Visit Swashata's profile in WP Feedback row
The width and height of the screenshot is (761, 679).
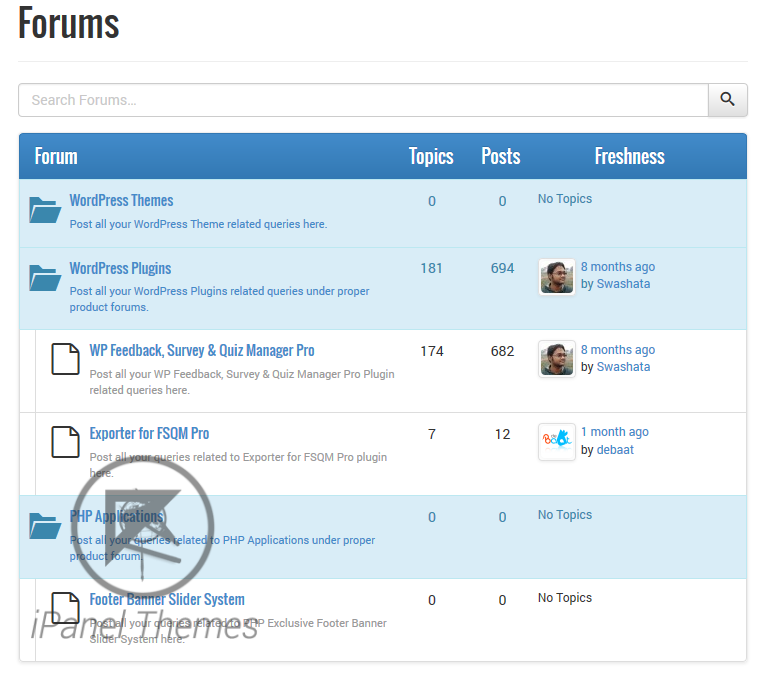point(623,367)
